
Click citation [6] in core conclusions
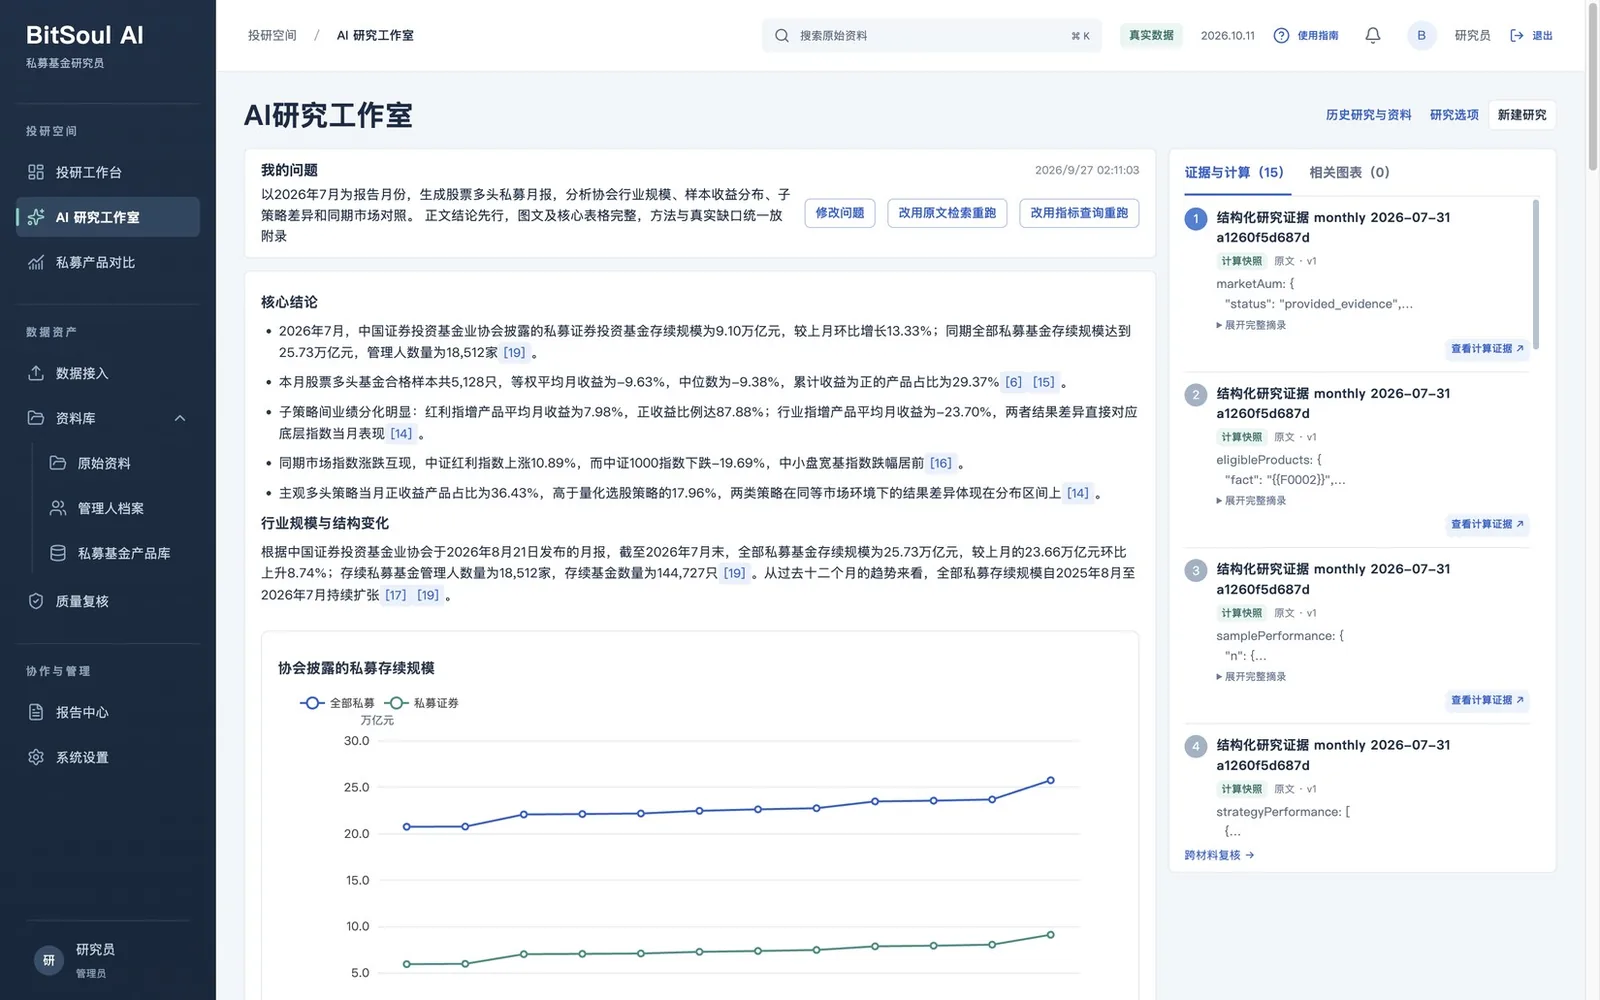(x=1013, y=382)
